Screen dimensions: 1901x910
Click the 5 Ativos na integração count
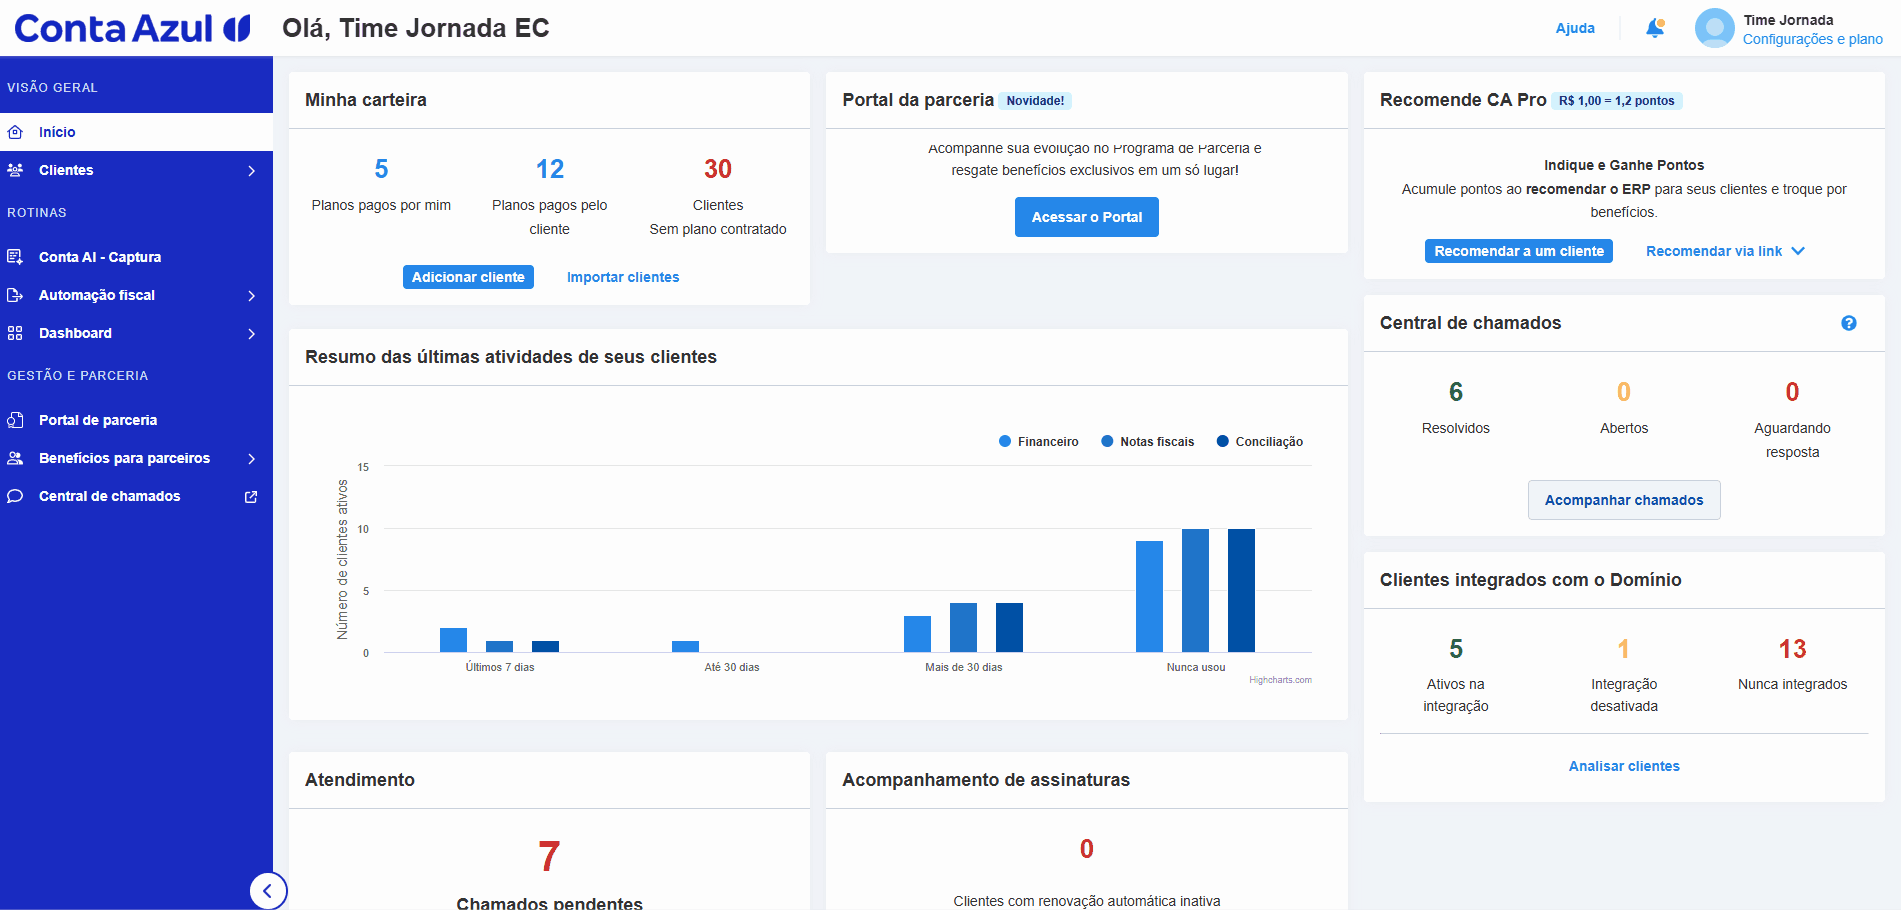tap(1456, 649)
